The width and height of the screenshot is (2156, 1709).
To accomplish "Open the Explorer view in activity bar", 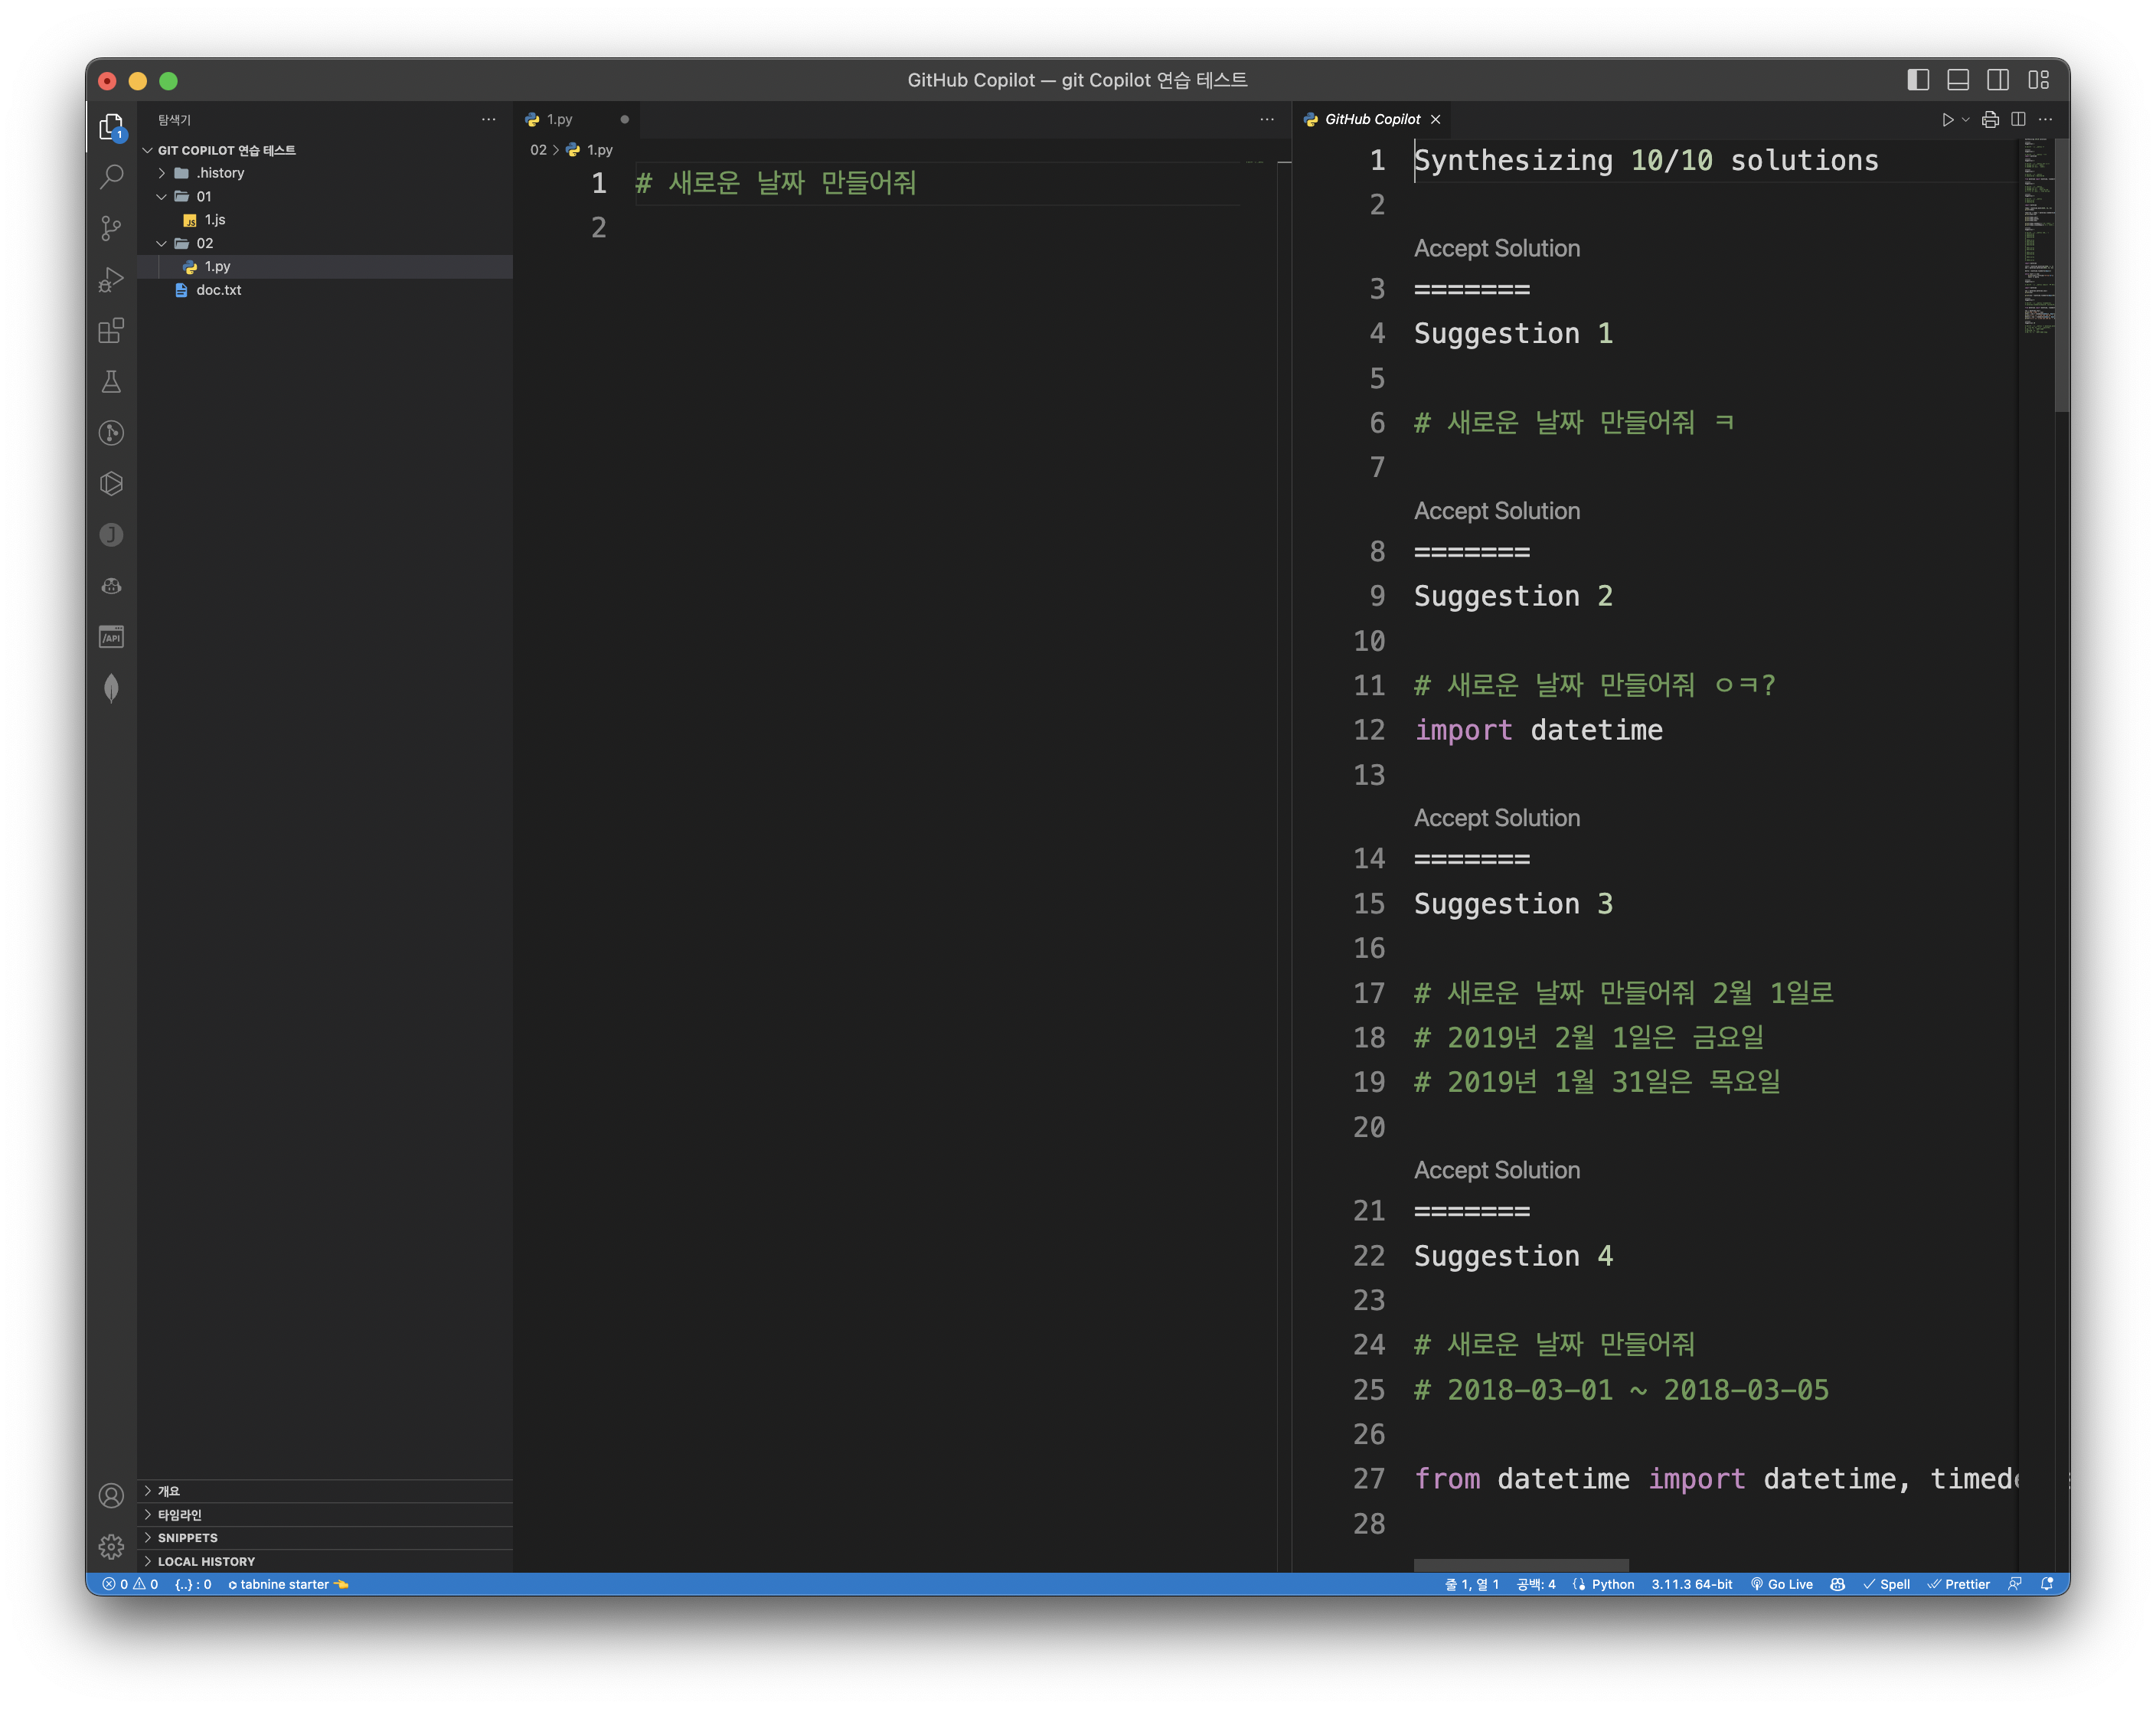I will tap(111, 126).
